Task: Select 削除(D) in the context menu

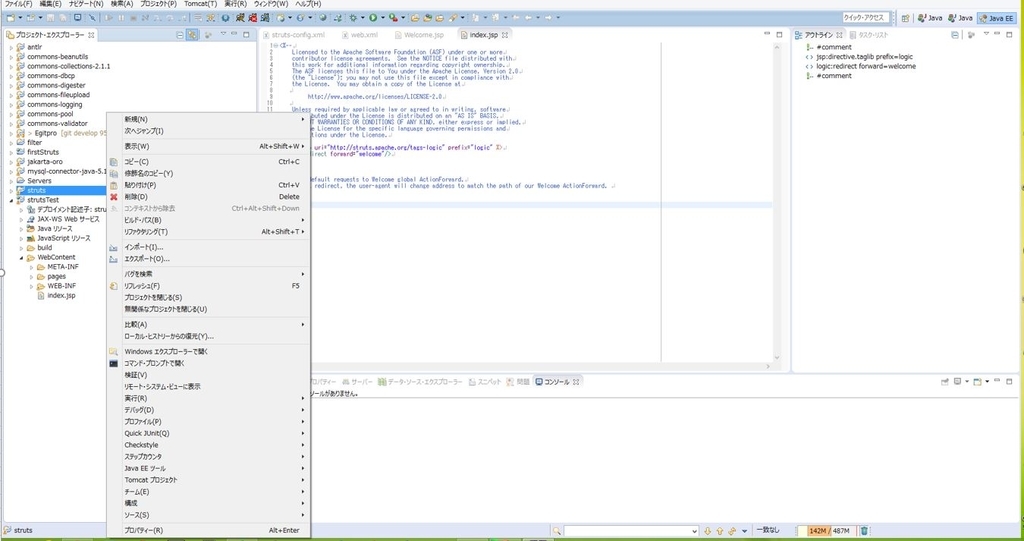Action: [x=208, y=197]
